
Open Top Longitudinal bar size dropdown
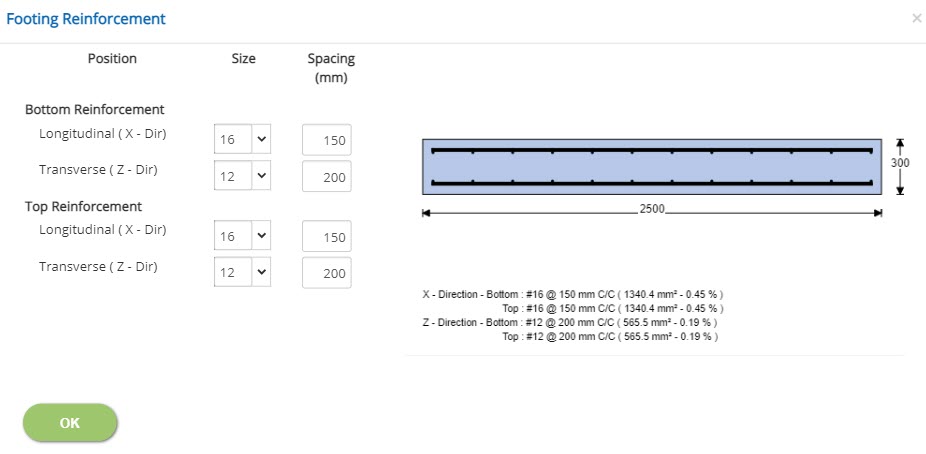[x=242, y=236]
